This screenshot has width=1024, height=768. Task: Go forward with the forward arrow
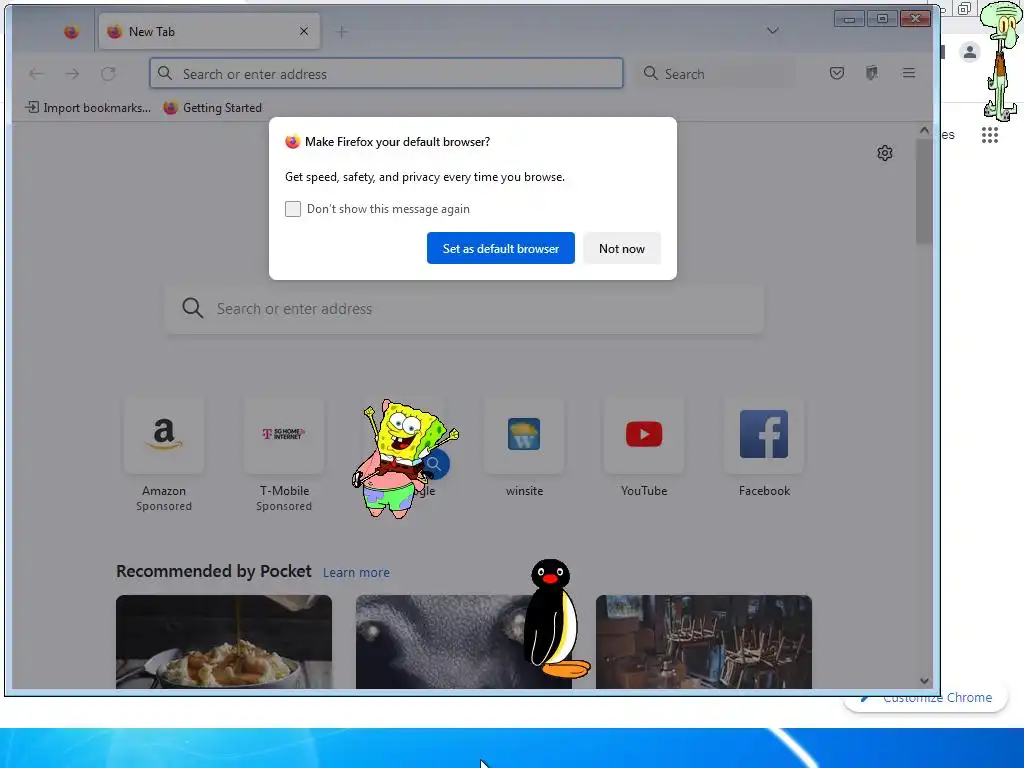click(x=72, y=74)
